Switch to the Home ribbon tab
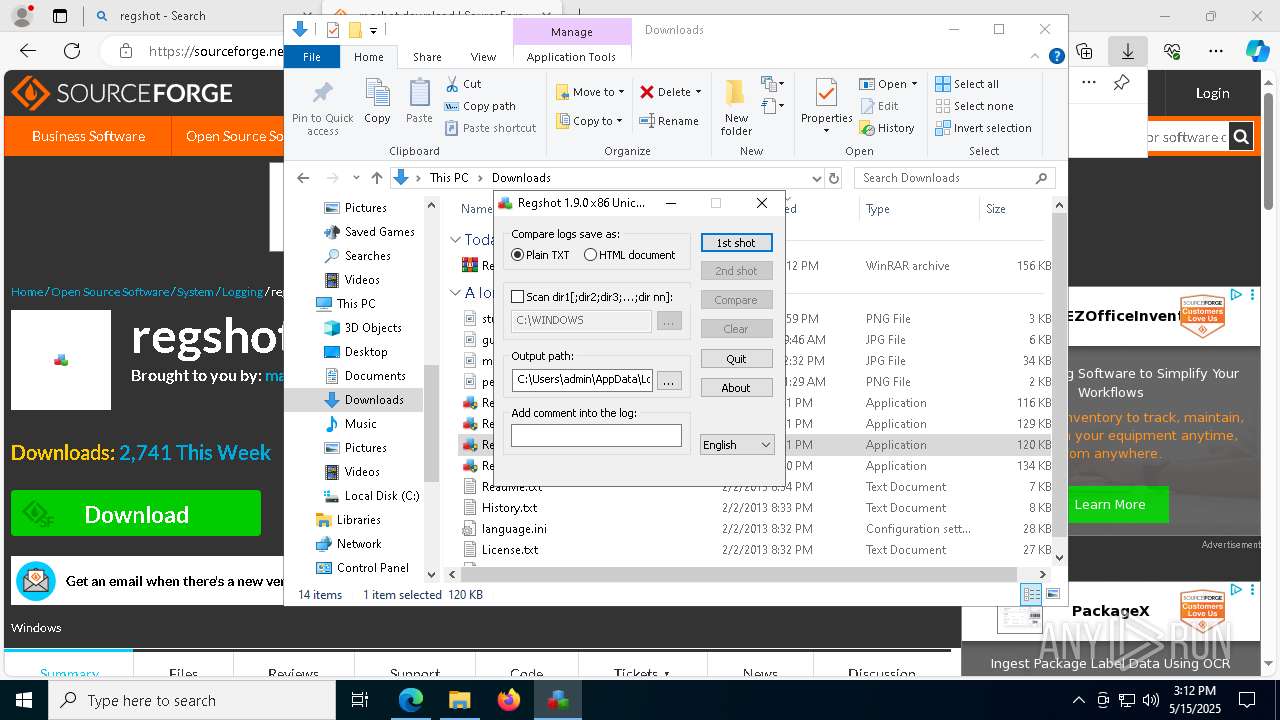 [368, 57]
